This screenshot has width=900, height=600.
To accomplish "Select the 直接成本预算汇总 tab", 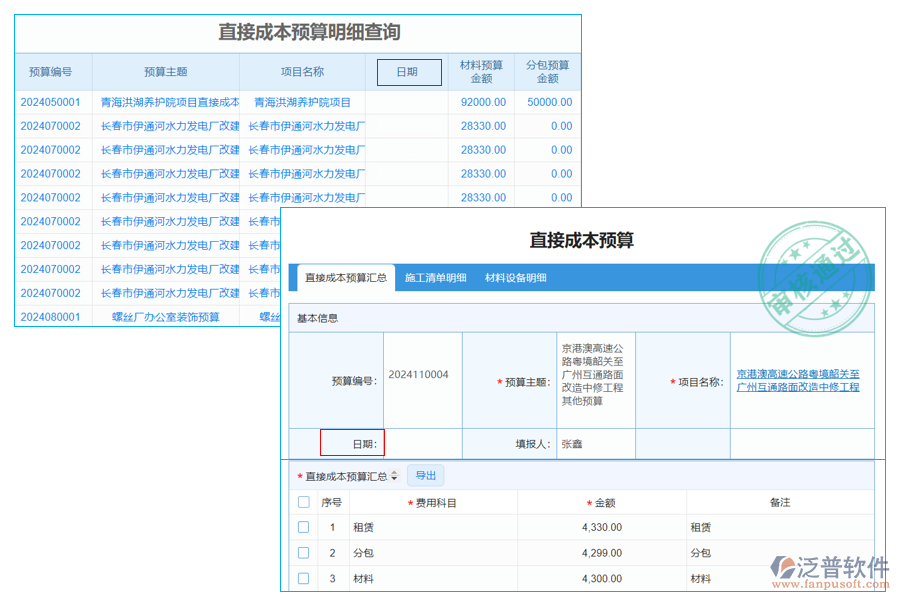I will click(x=346, y=278).
